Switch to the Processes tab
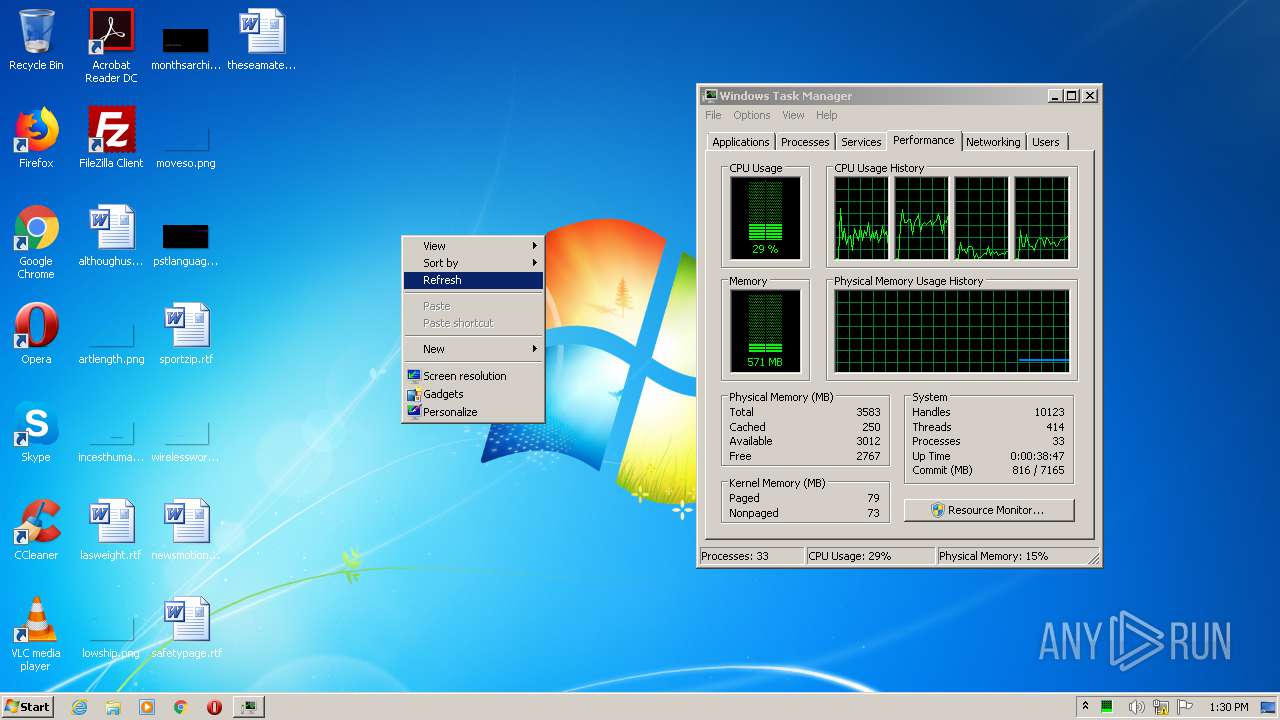 point(805,142)
